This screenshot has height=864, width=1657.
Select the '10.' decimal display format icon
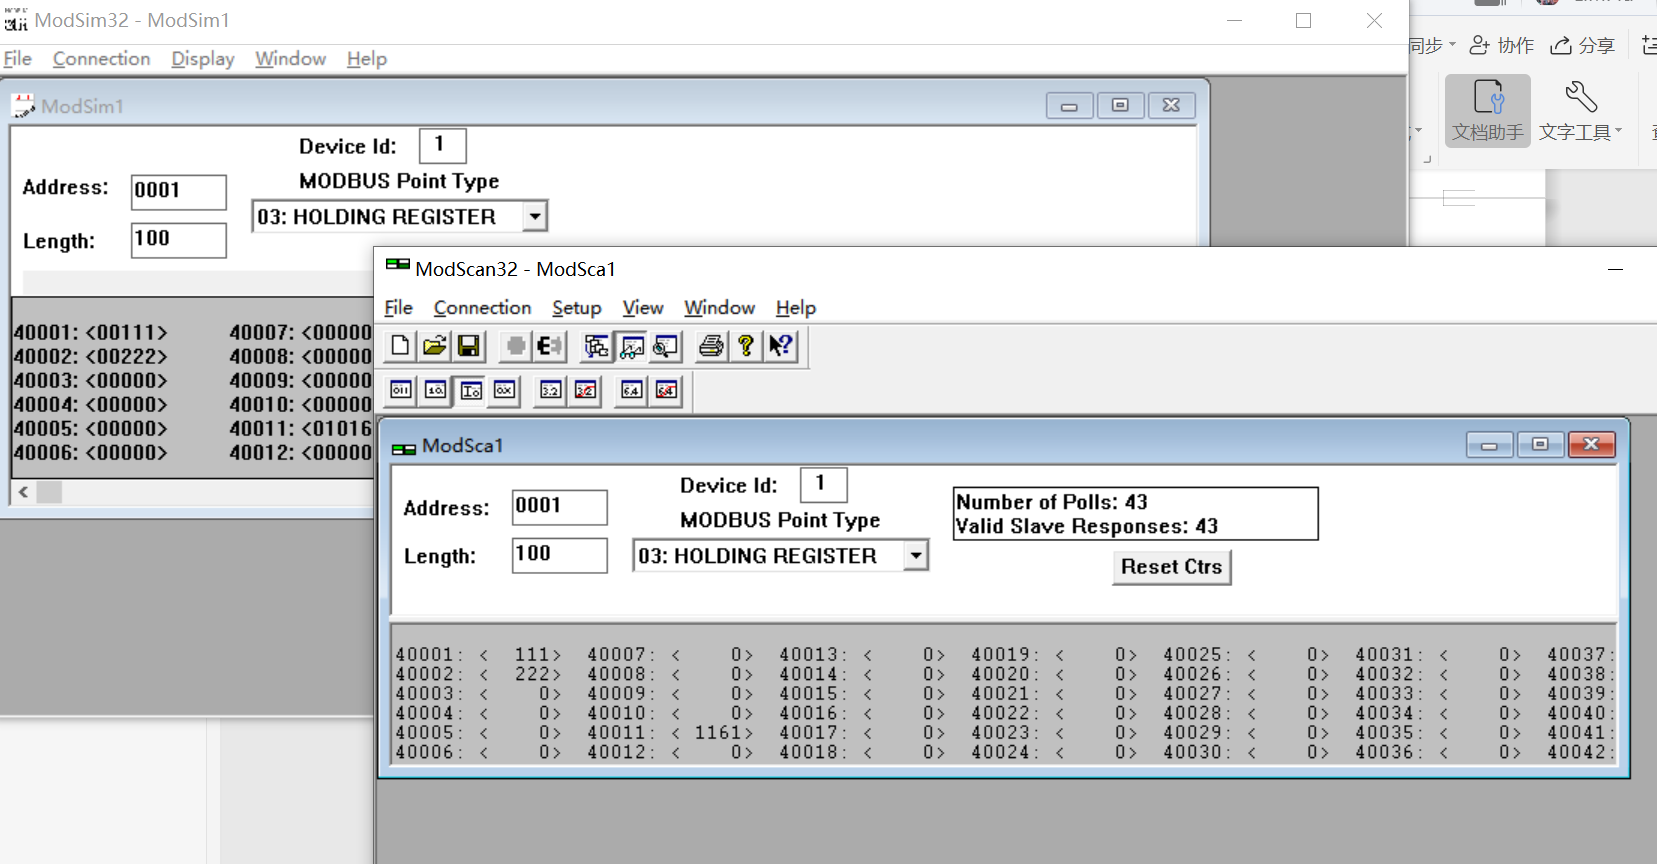pos(436,390)
